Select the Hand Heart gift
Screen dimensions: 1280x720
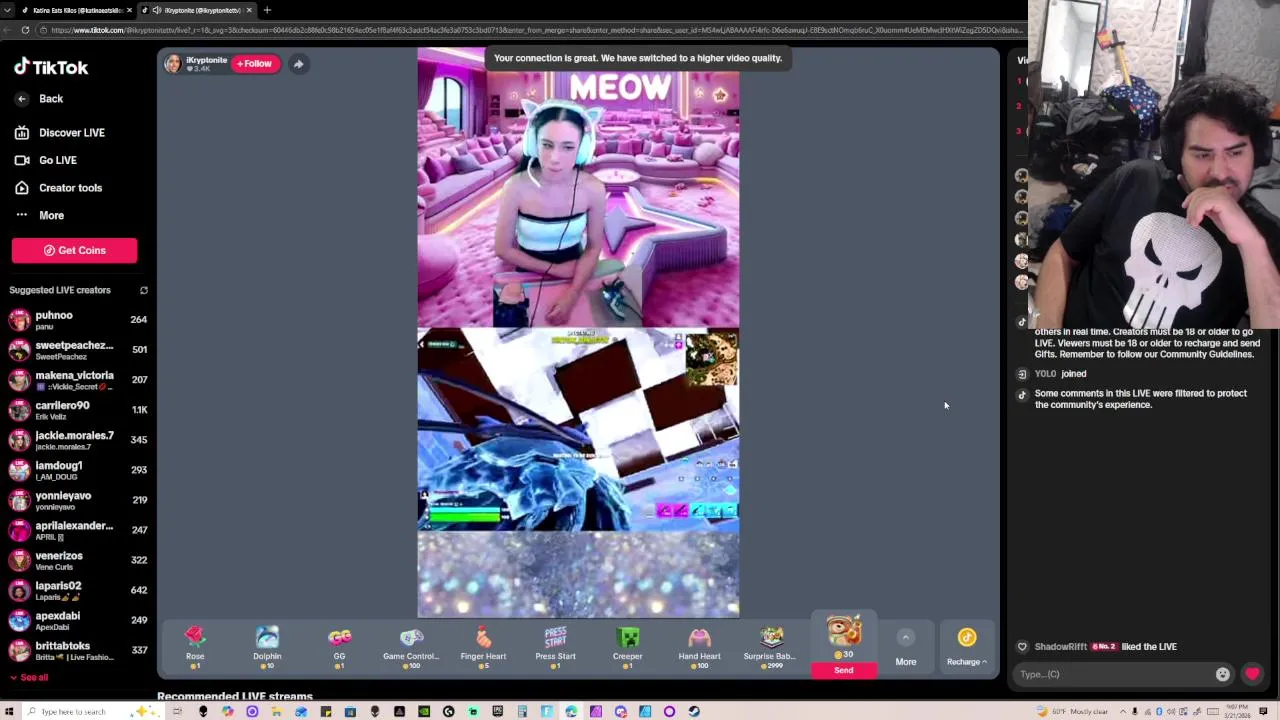699,647
